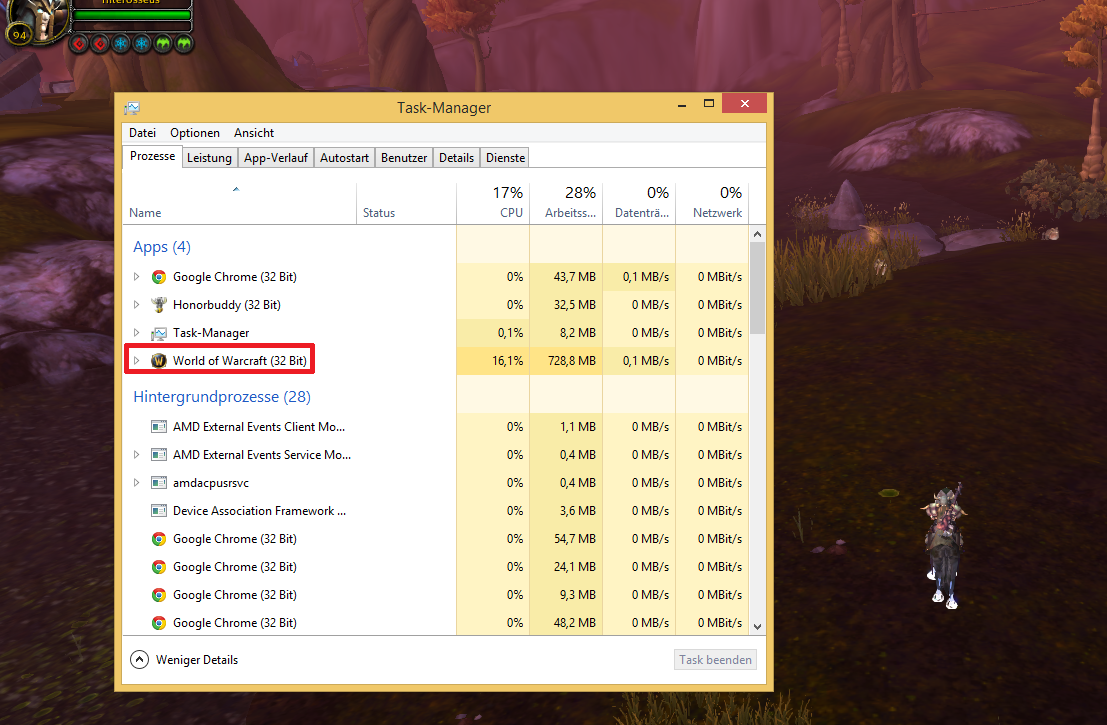
Task: Click the Device Association Framework icon
Action: (158, 511)
